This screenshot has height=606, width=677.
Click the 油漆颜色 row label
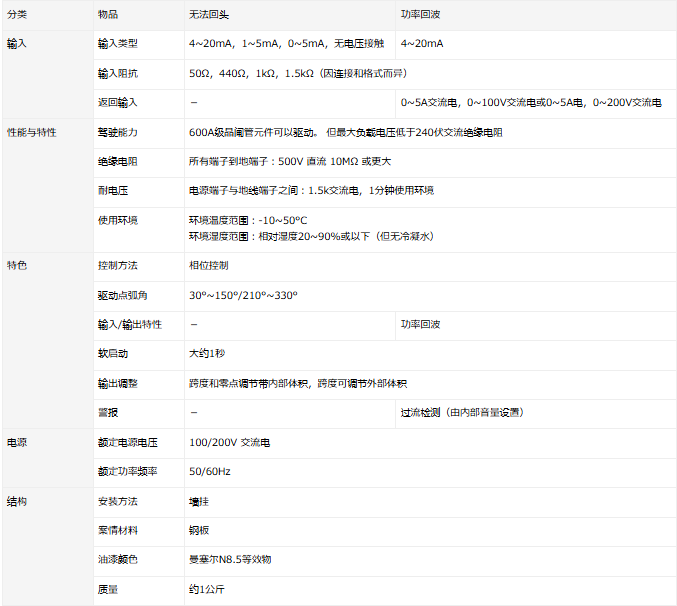pos(118,560)
